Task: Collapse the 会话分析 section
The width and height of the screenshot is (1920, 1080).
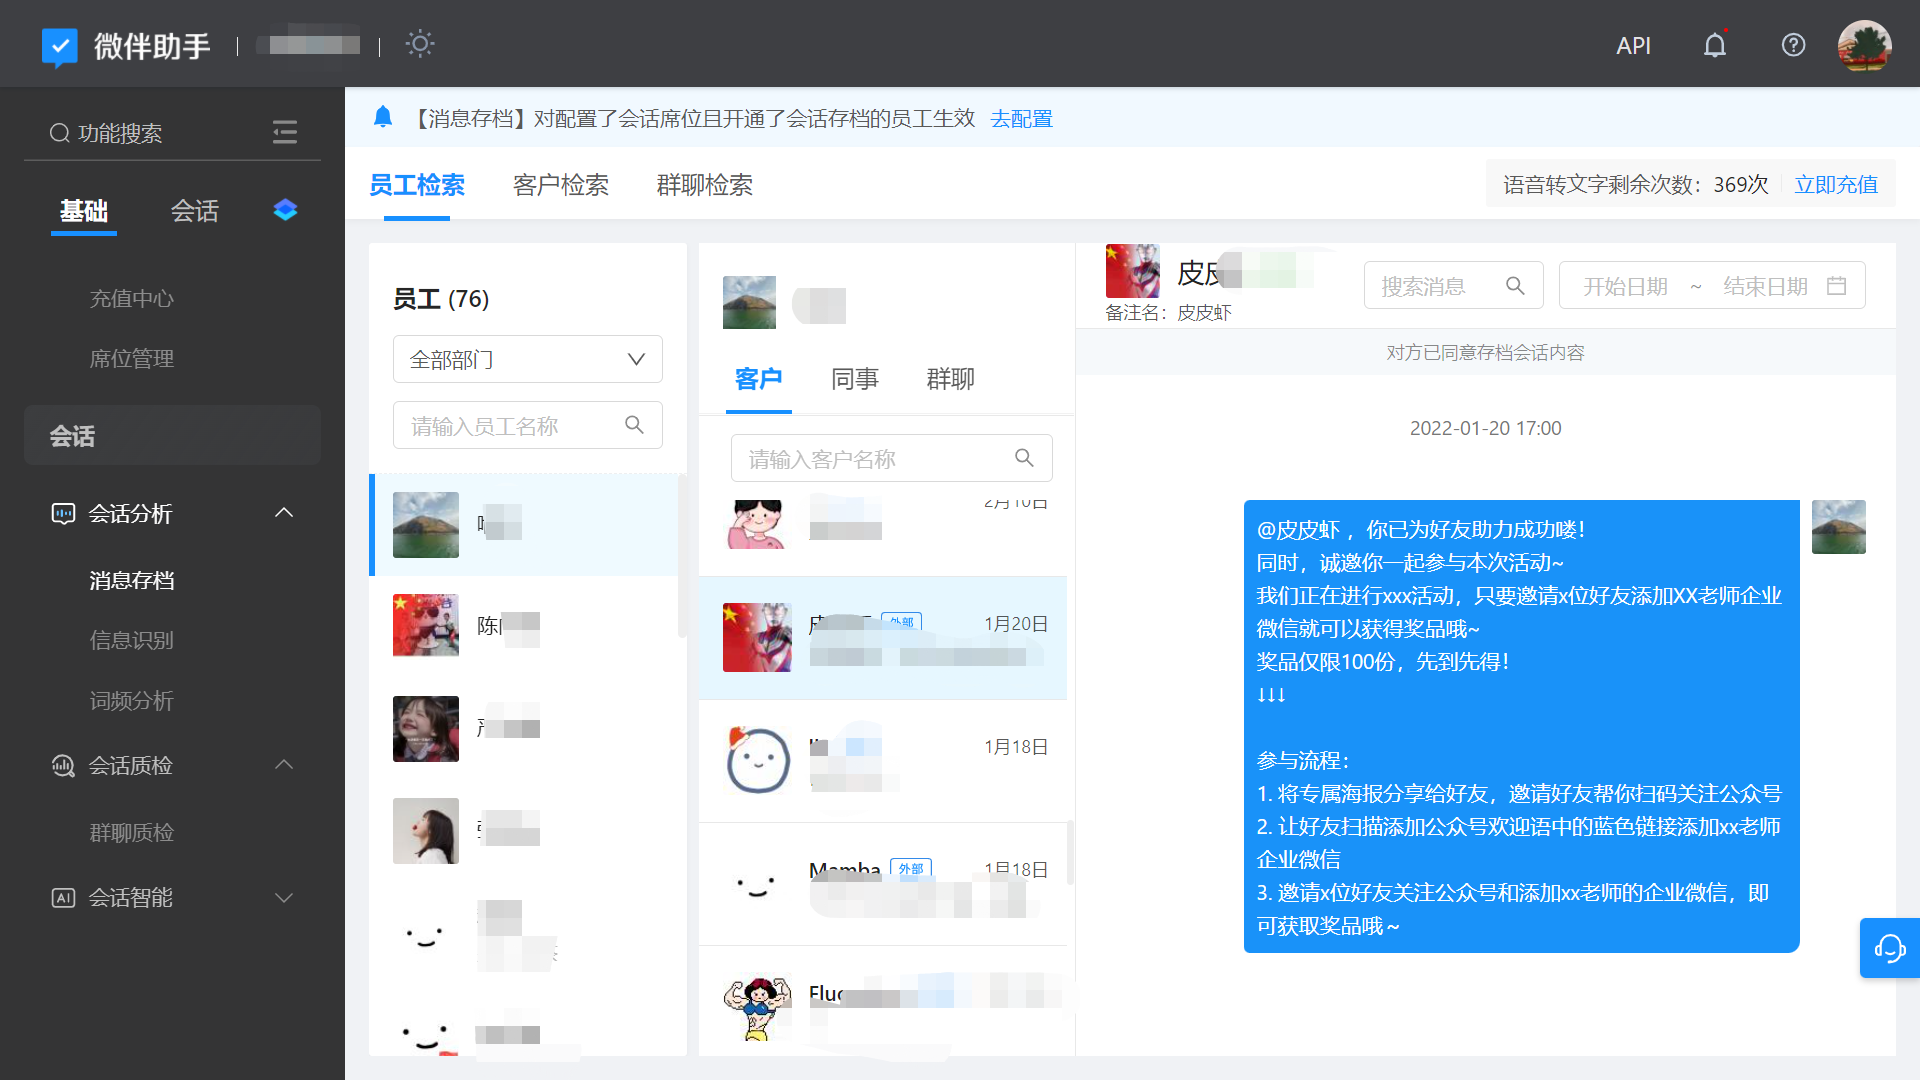Action: click(x=284, y=513)
